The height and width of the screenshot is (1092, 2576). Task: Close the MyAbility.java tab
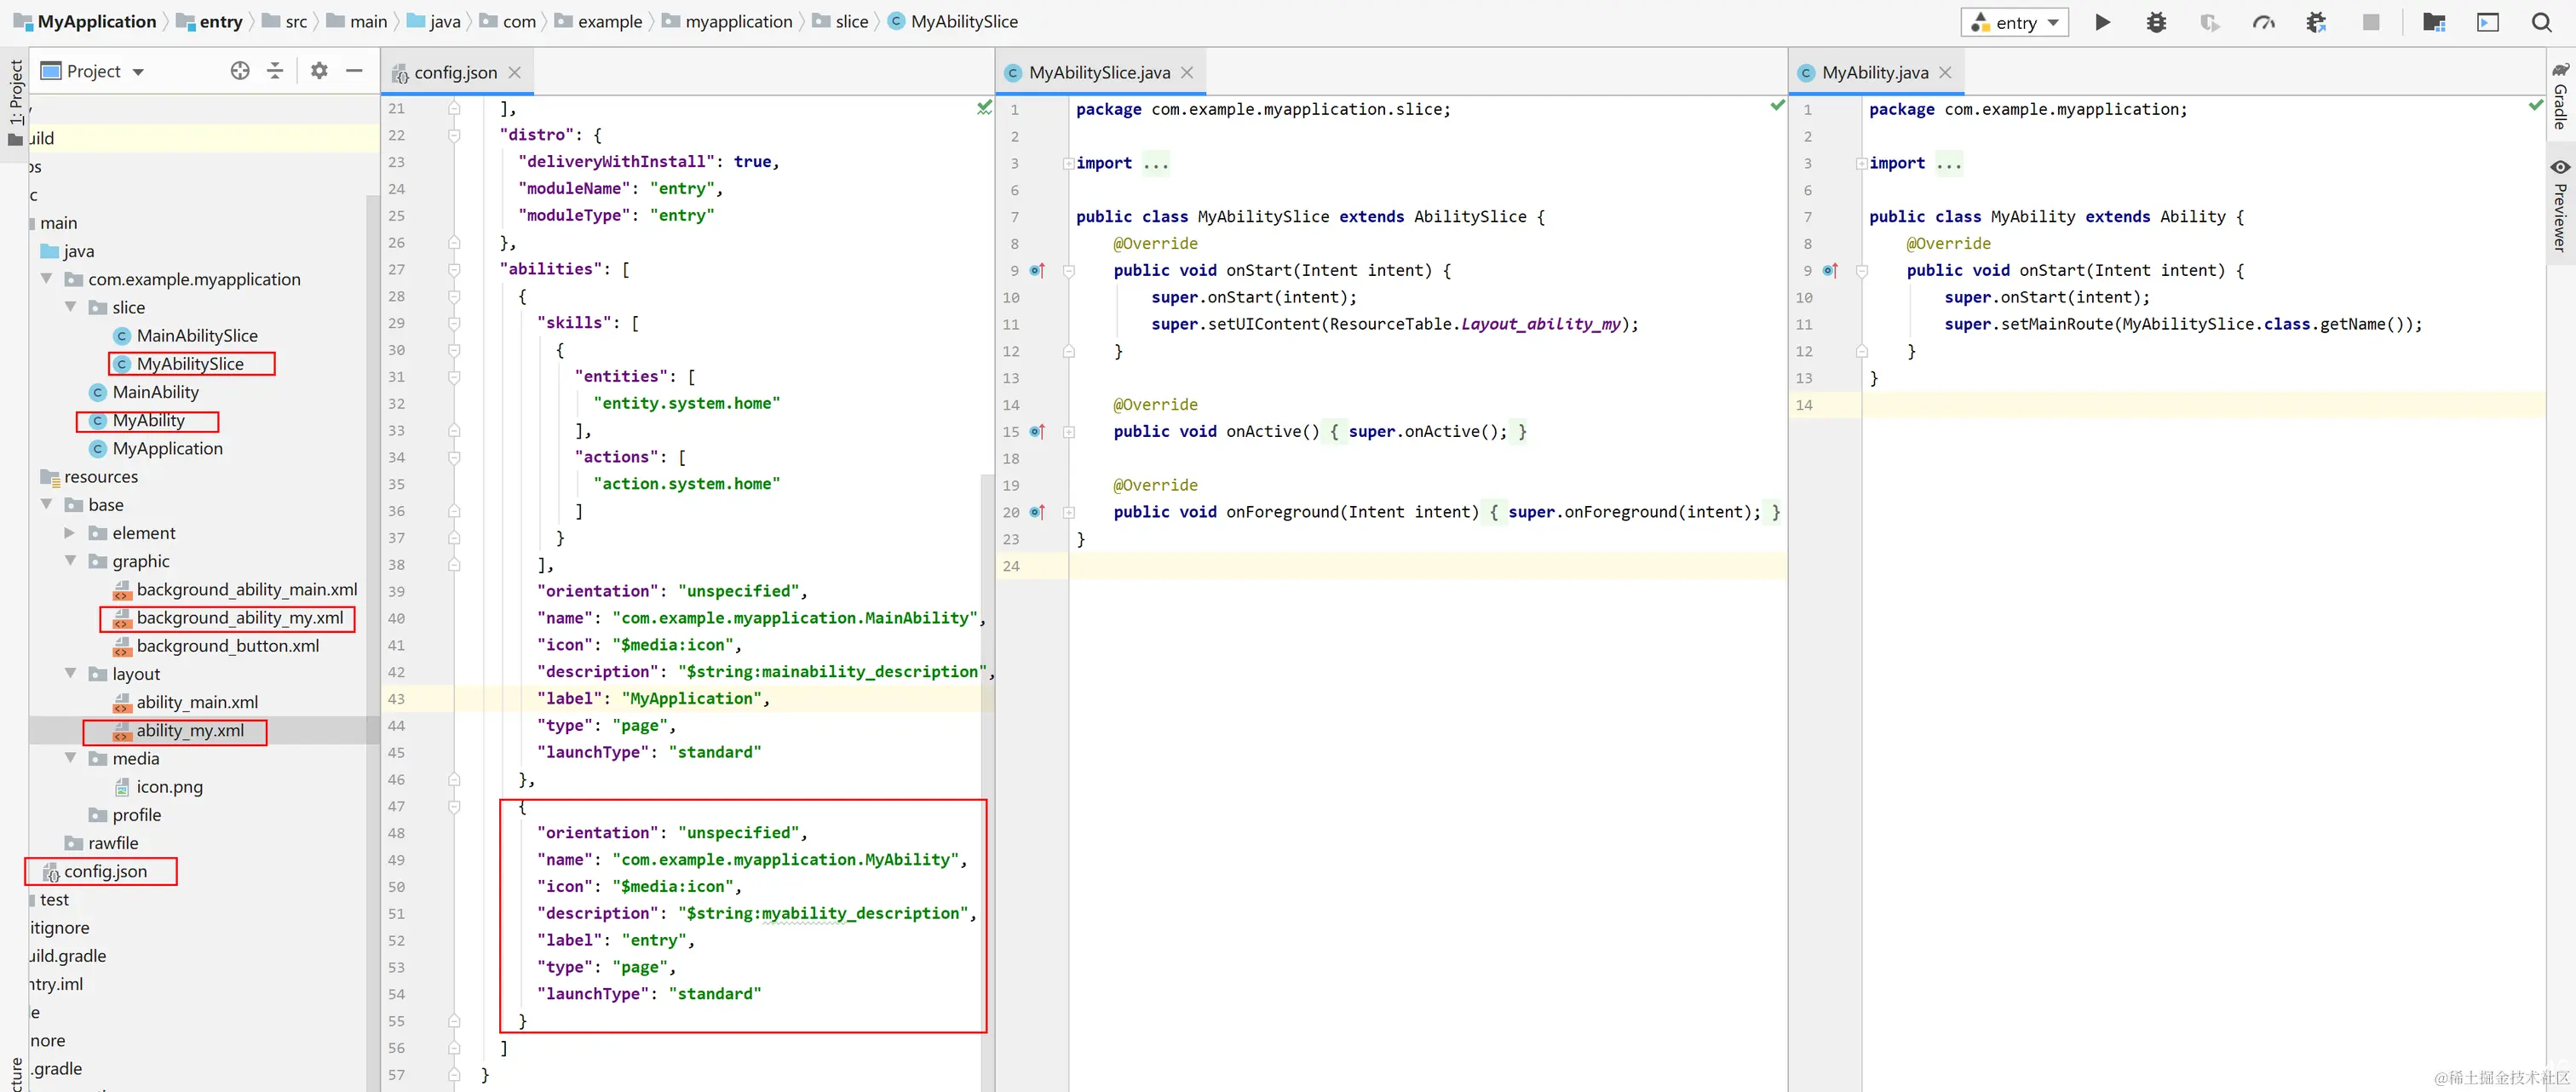tap(1945, 72)
